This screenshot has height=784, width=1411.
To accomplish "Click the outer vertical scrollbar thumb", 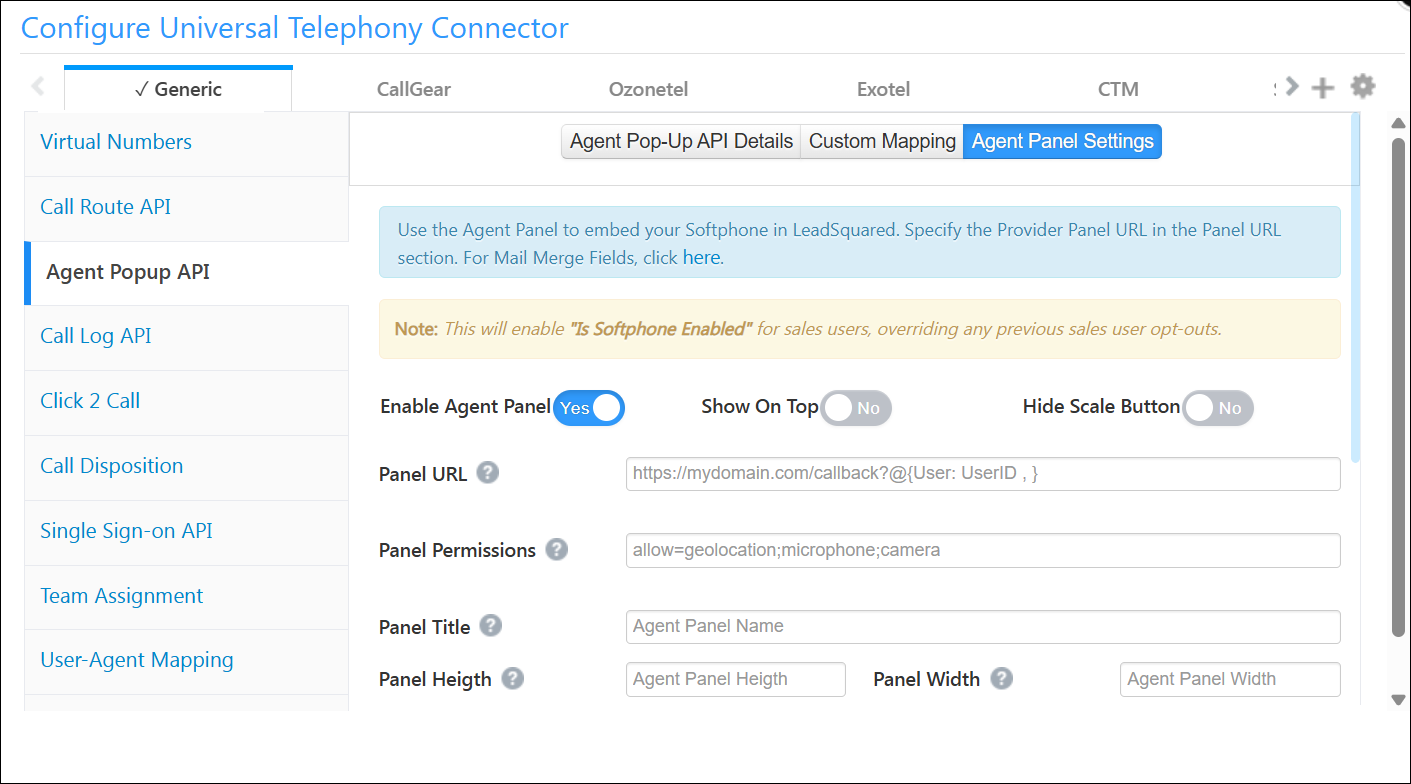I will coord(1398,387).
